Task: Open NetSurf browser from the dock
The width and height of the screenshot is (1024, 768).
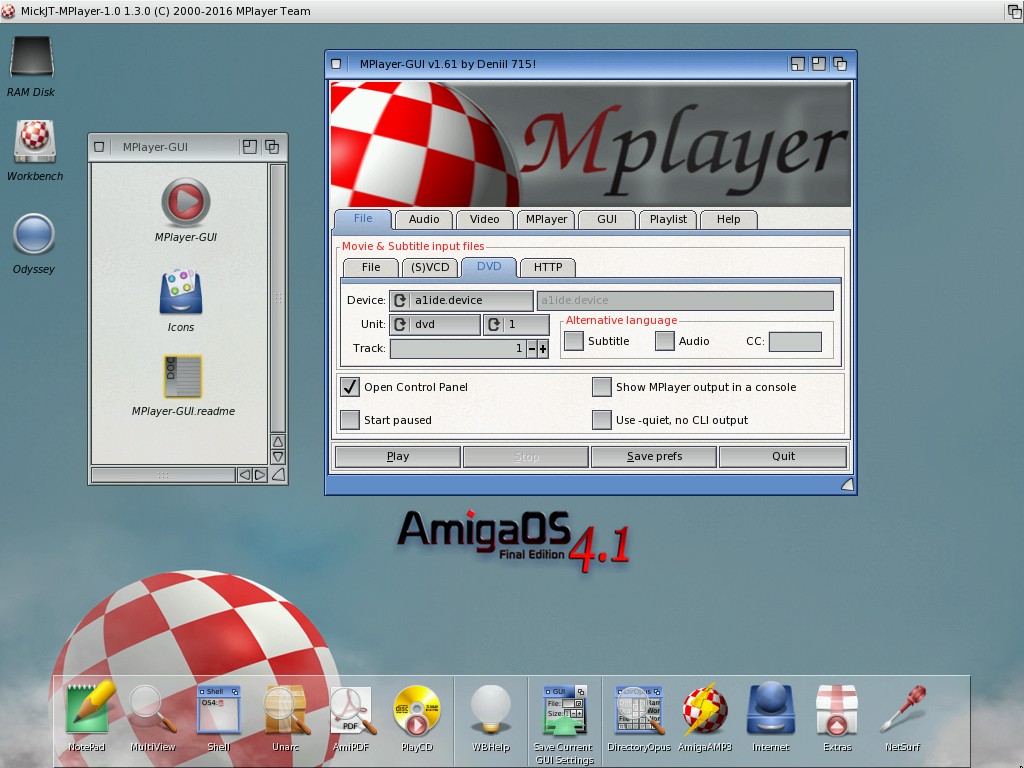Action: pyautogui.click(x=902, y=711)
